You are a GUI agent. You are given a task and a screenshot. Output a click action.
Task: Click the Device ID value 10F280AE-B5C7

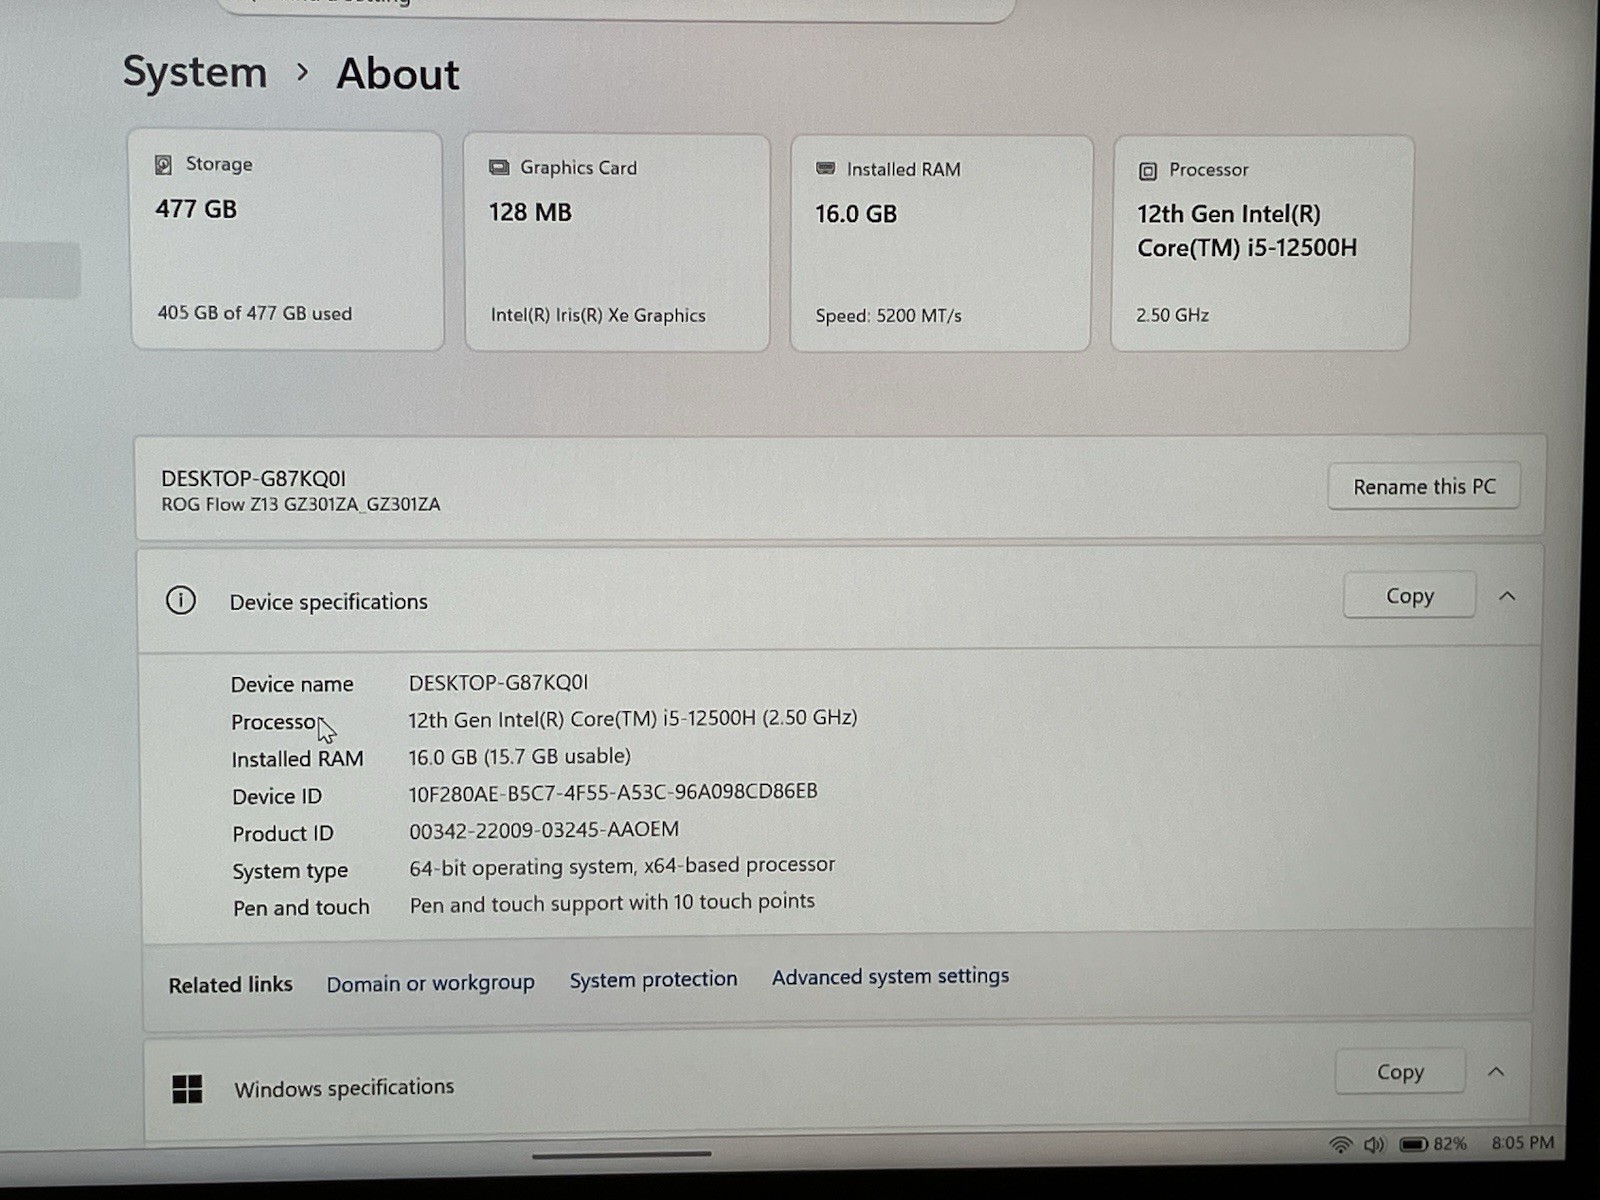click(612, 792)
